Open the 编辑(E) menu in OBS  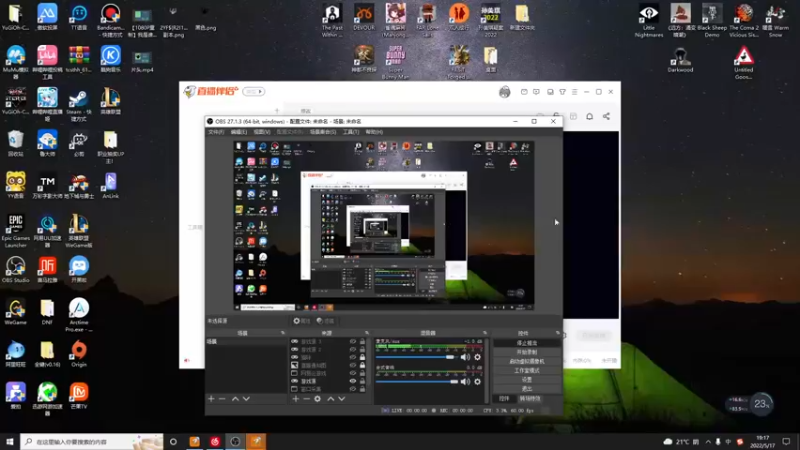coord(239,132)
